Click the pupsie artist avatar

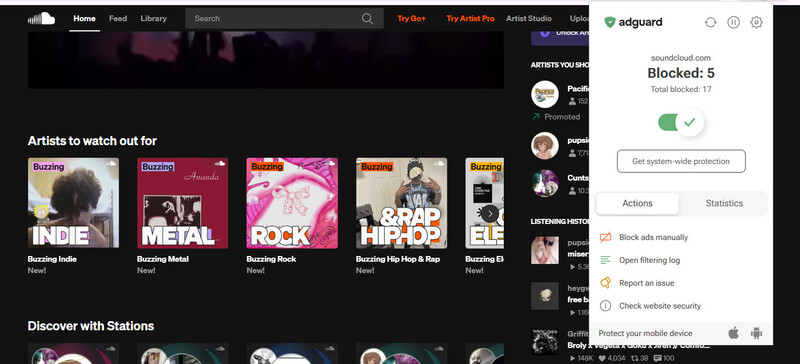tap(545, 146)
